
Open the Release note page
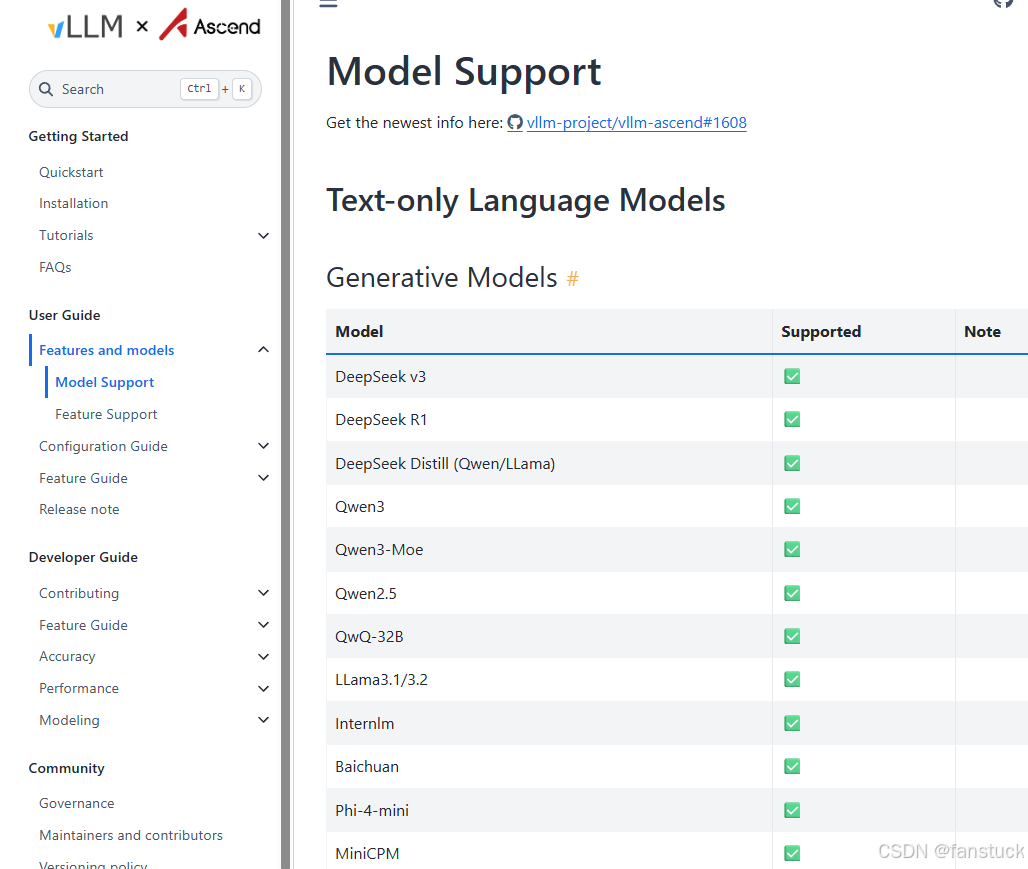(x=79, y=510)
